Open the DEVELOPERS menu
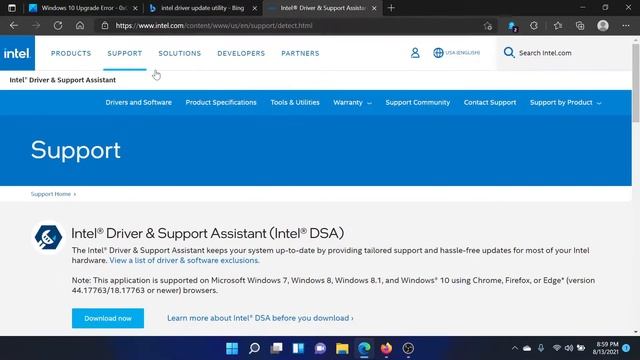This screenshot has width=640, height=360. [241, 53]
